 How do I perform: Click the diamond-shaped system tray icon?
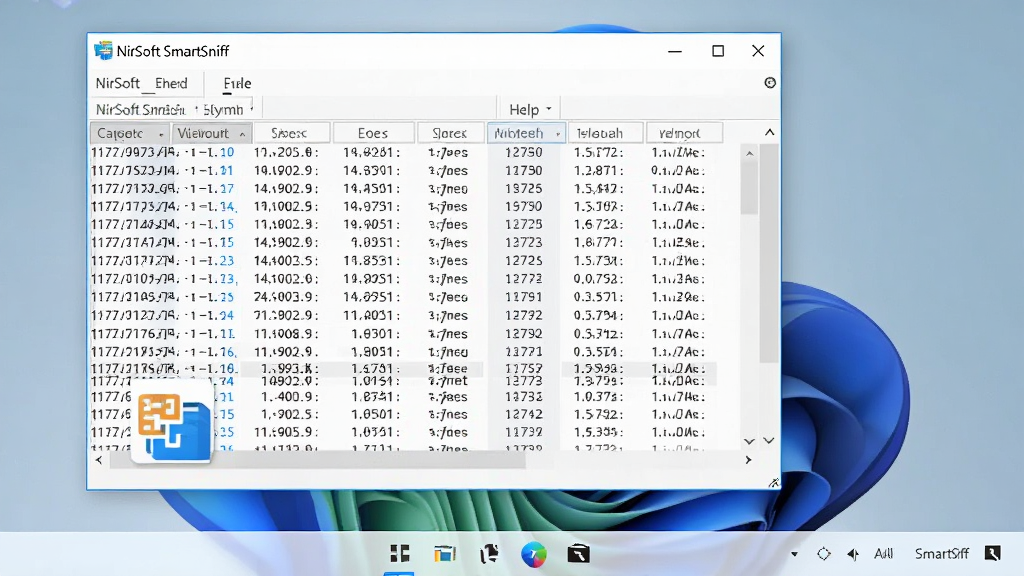point(824,554)
